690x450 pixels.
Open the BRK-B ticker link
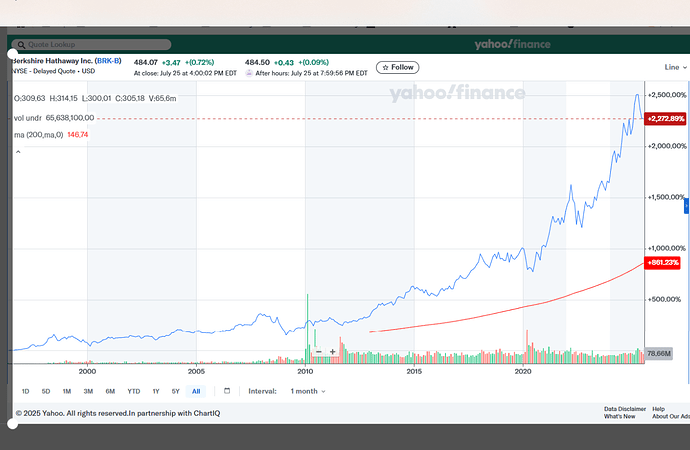point(108,61)
